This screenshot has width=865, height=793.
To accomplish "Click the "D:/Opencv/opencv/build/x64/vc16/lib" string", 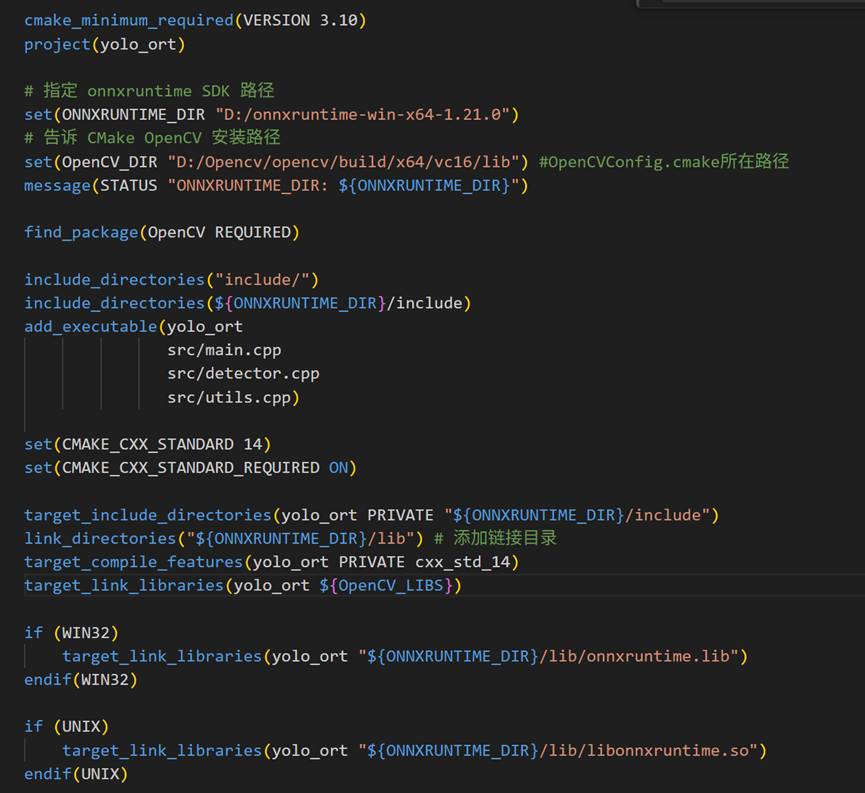I will pos(344,162).
